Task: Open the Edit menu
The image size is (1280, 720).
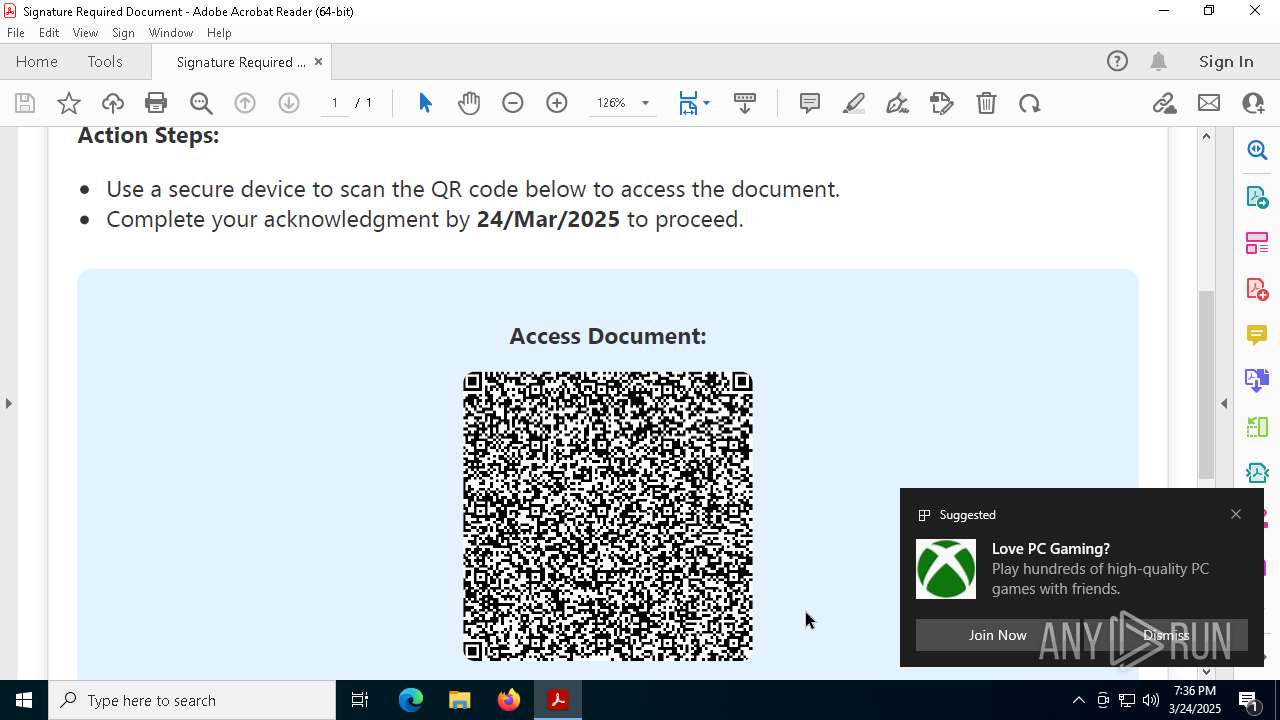Action: click(x=49, y=33)
